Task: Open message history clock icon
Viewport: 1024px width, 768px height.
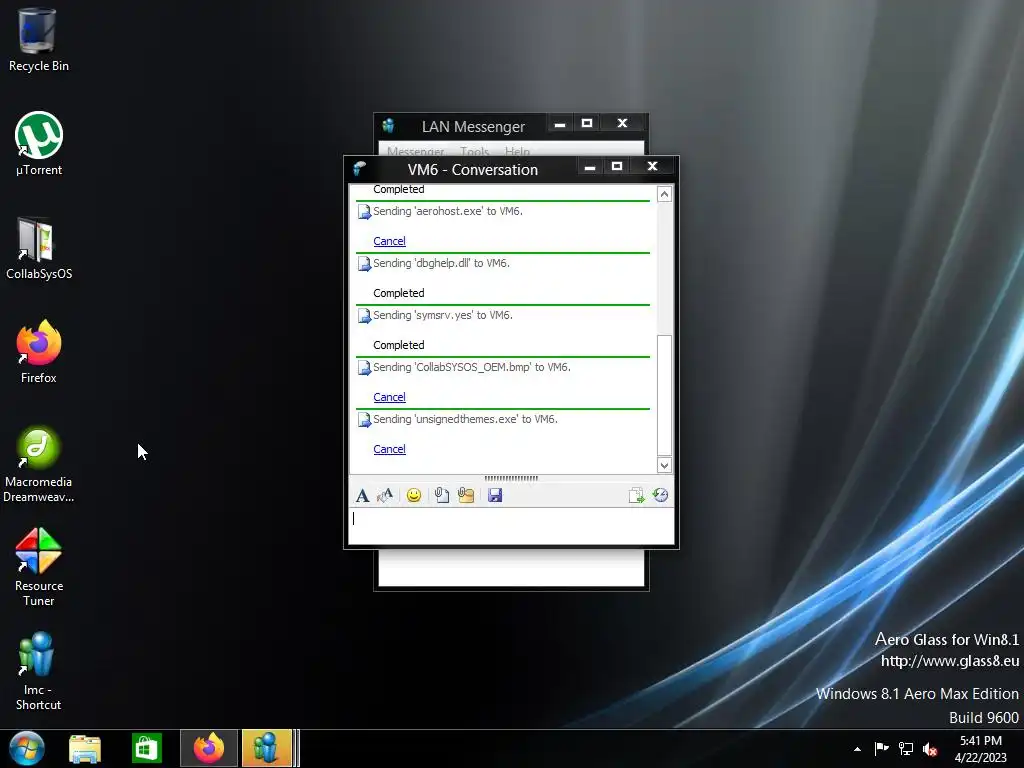Action: (660, 496)
